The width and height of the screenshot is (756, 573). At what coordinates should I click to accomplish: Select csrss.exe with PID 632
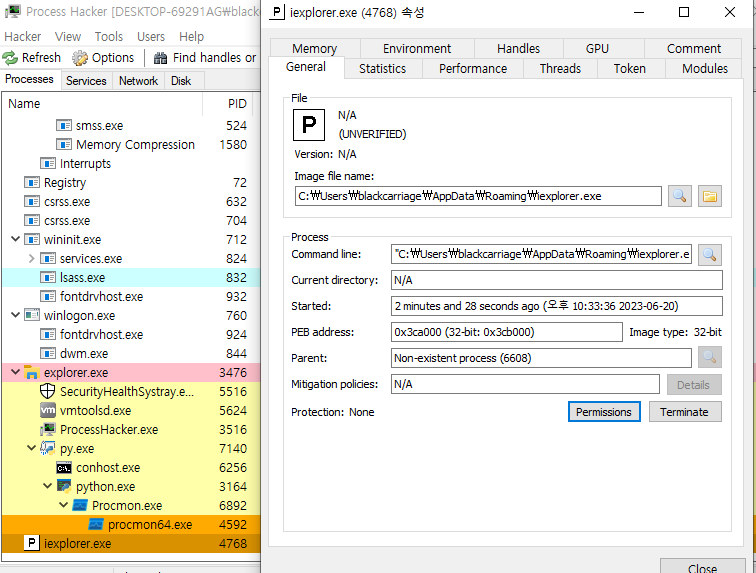(130, 202)
